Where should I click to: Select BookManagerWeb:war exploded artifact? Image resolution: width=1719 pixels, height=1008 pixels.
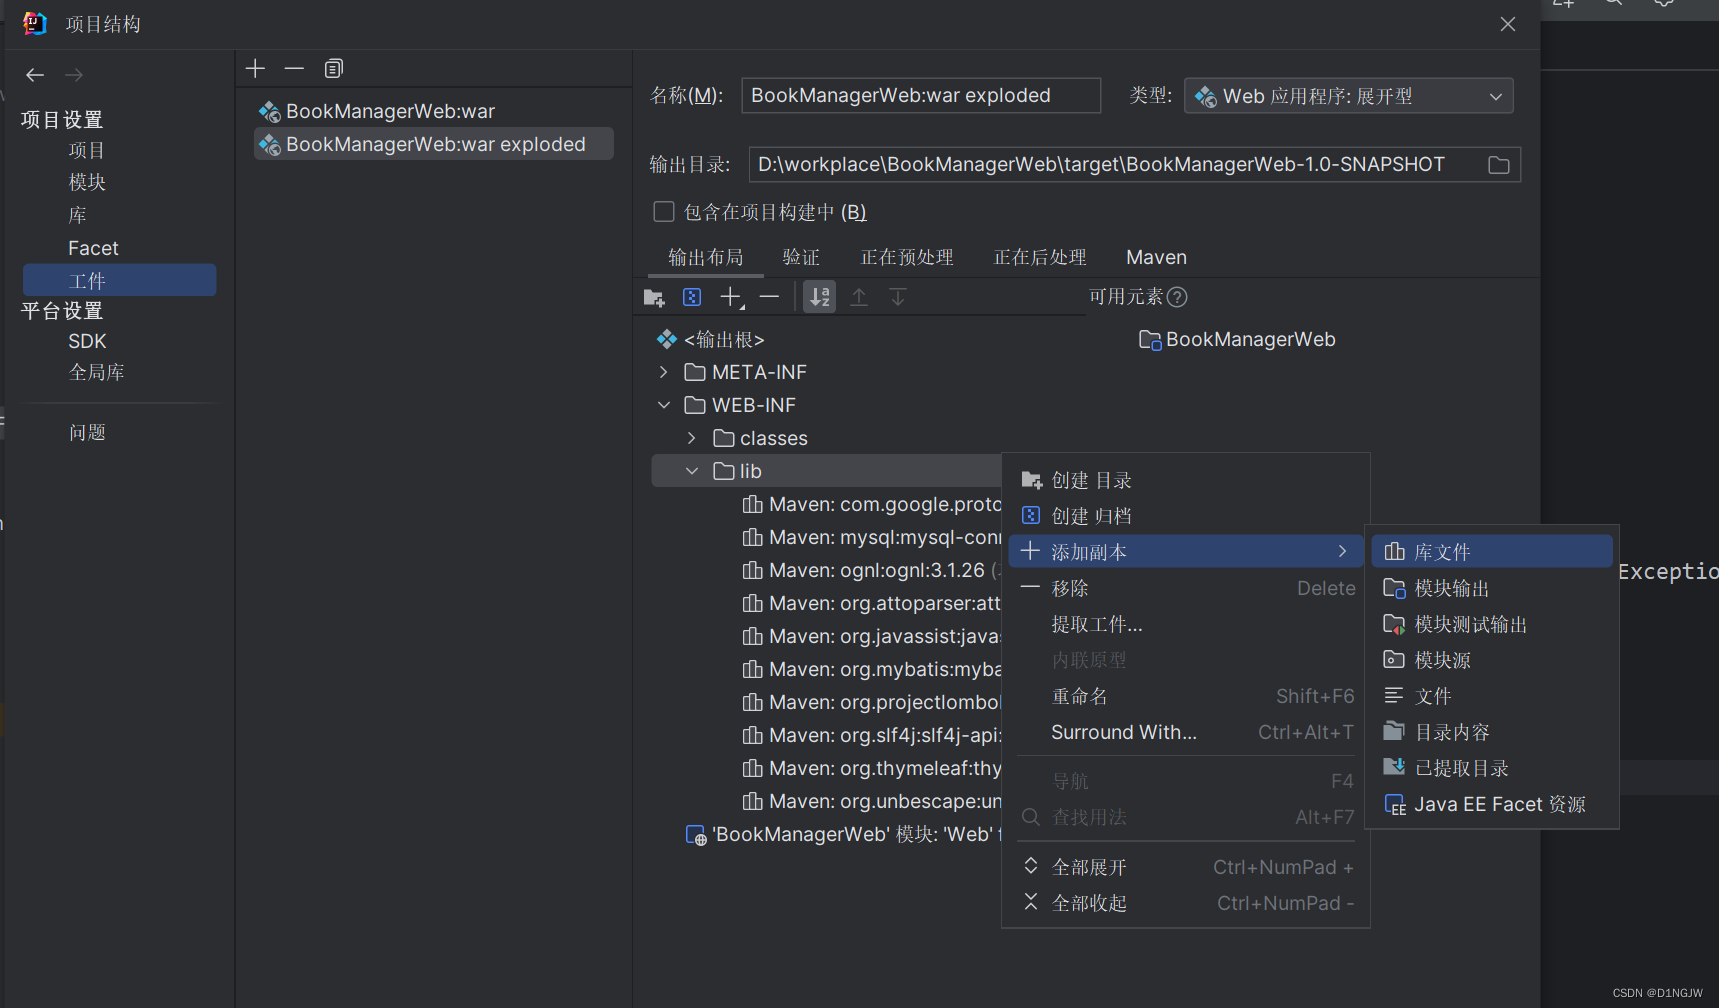coord(433,145)
